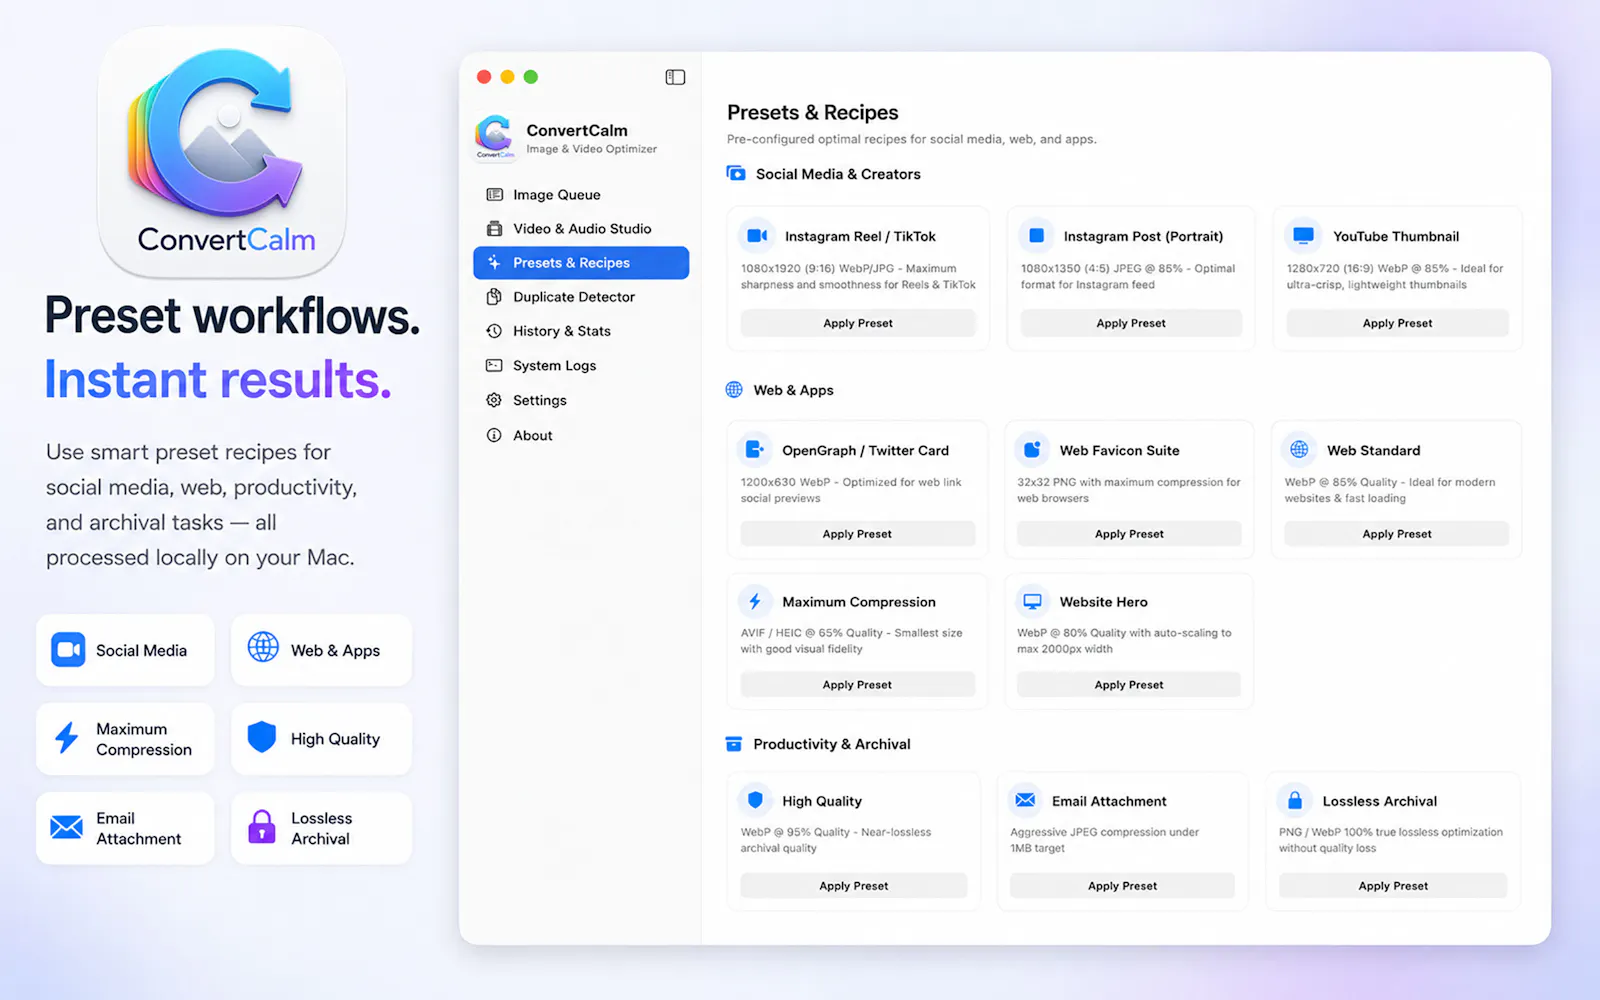Viewport: 1600px width, 1000px height.
Task: Click the 'Aggressive JPEG compression under 1MB' text
Action: point(1104,840)
